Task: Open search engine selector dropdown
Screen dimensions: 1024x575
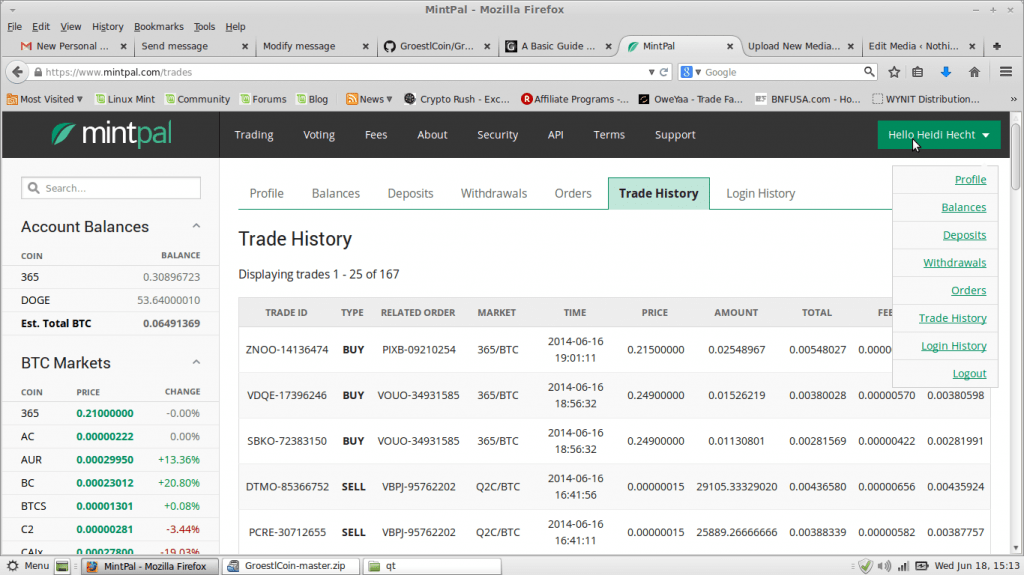Action: coord(690,72)
